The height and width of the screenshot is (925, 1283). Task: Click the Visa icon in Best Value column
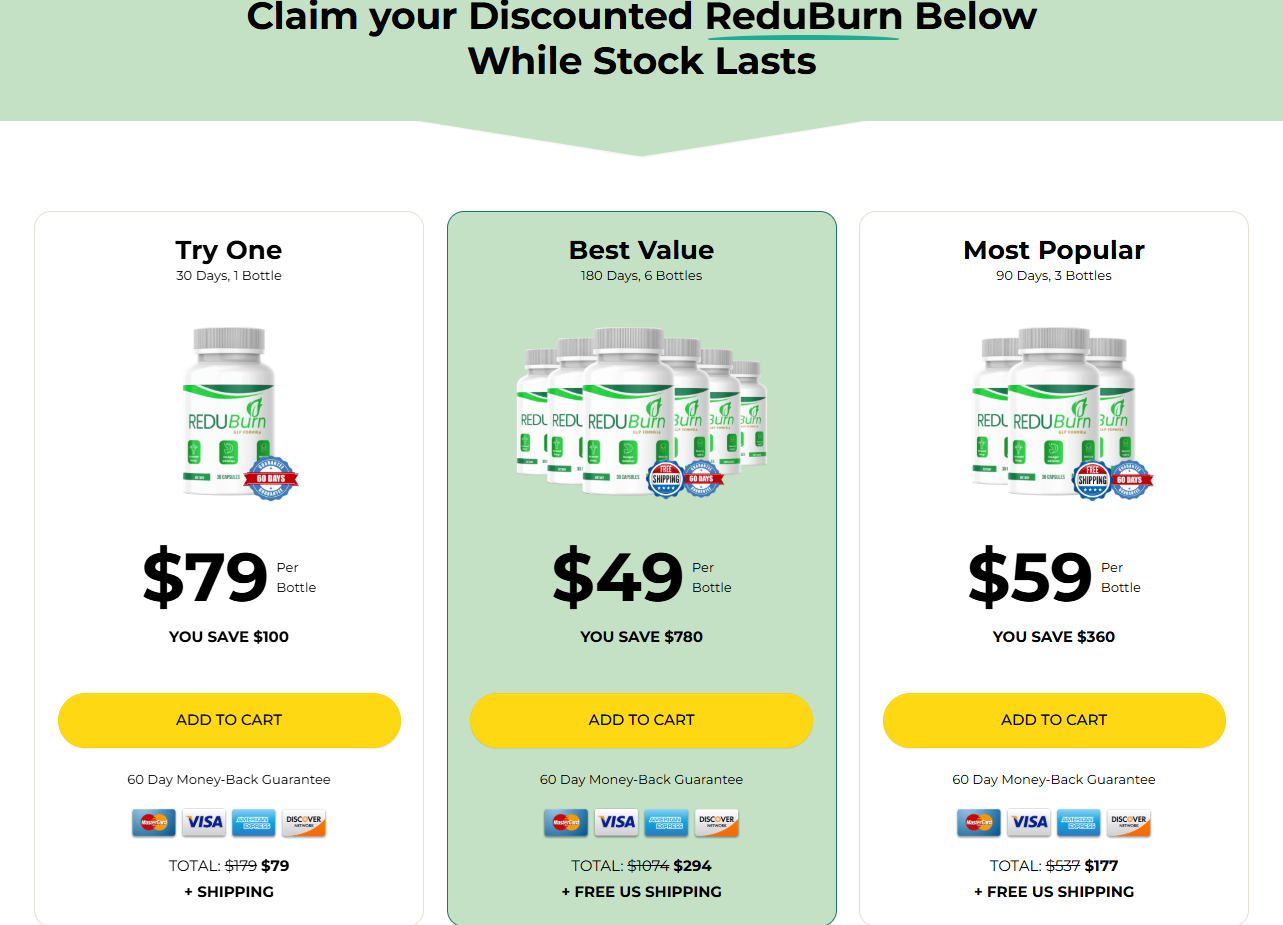click(x=616, y=822)
